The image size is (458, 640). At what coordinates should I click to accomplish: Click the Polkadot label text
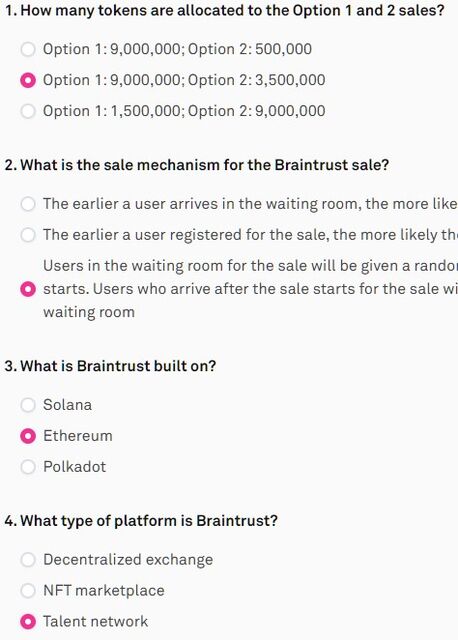74,467
